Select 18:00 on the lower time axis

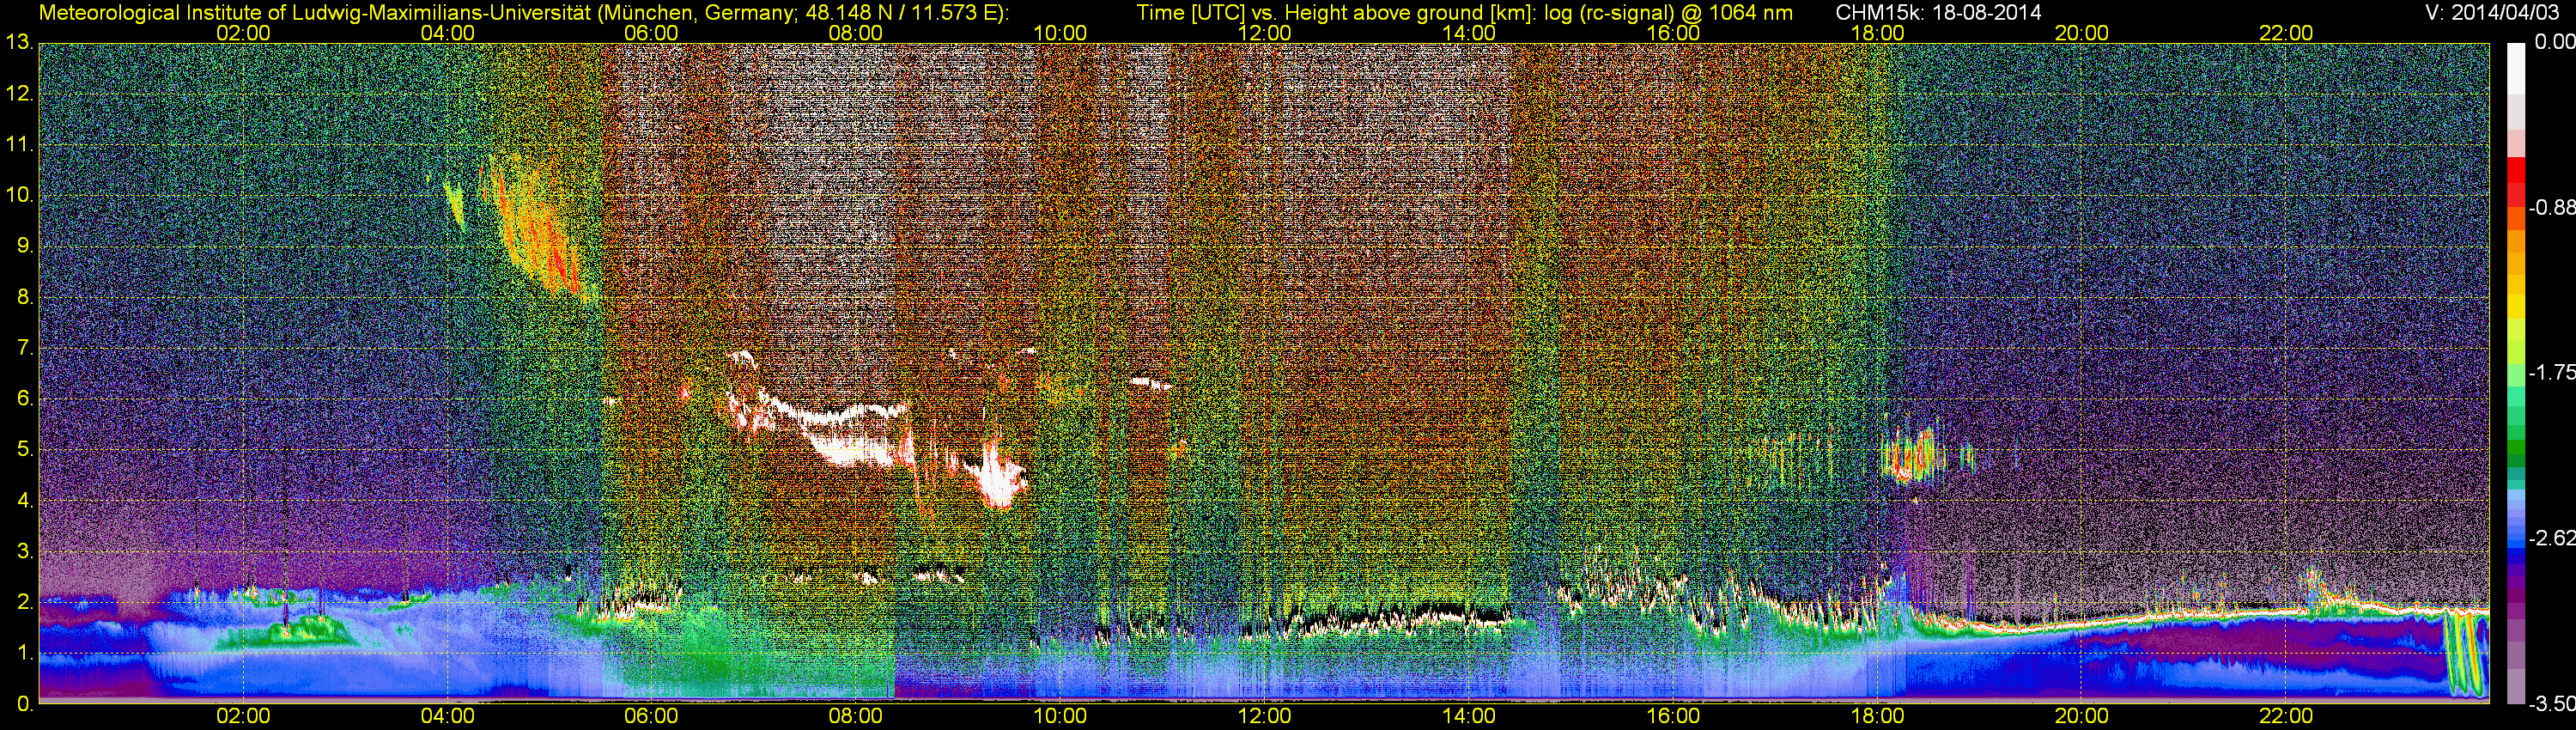coord(1877,716)
